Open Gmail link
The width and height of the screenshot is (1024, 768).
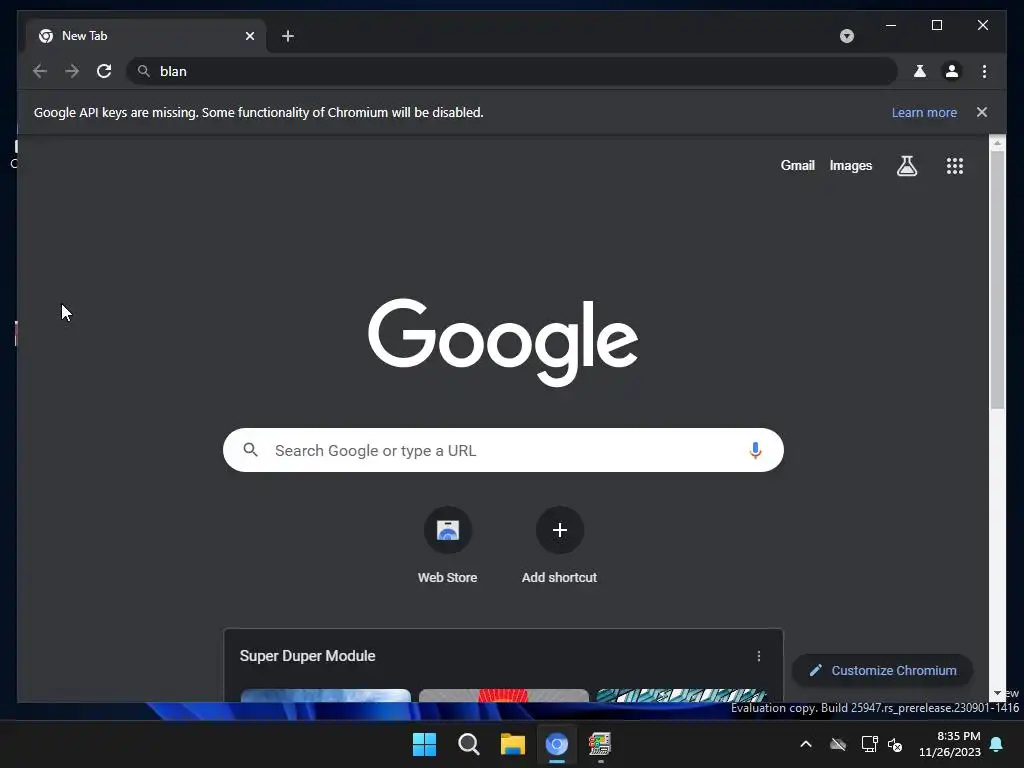(x=797, y=165)
